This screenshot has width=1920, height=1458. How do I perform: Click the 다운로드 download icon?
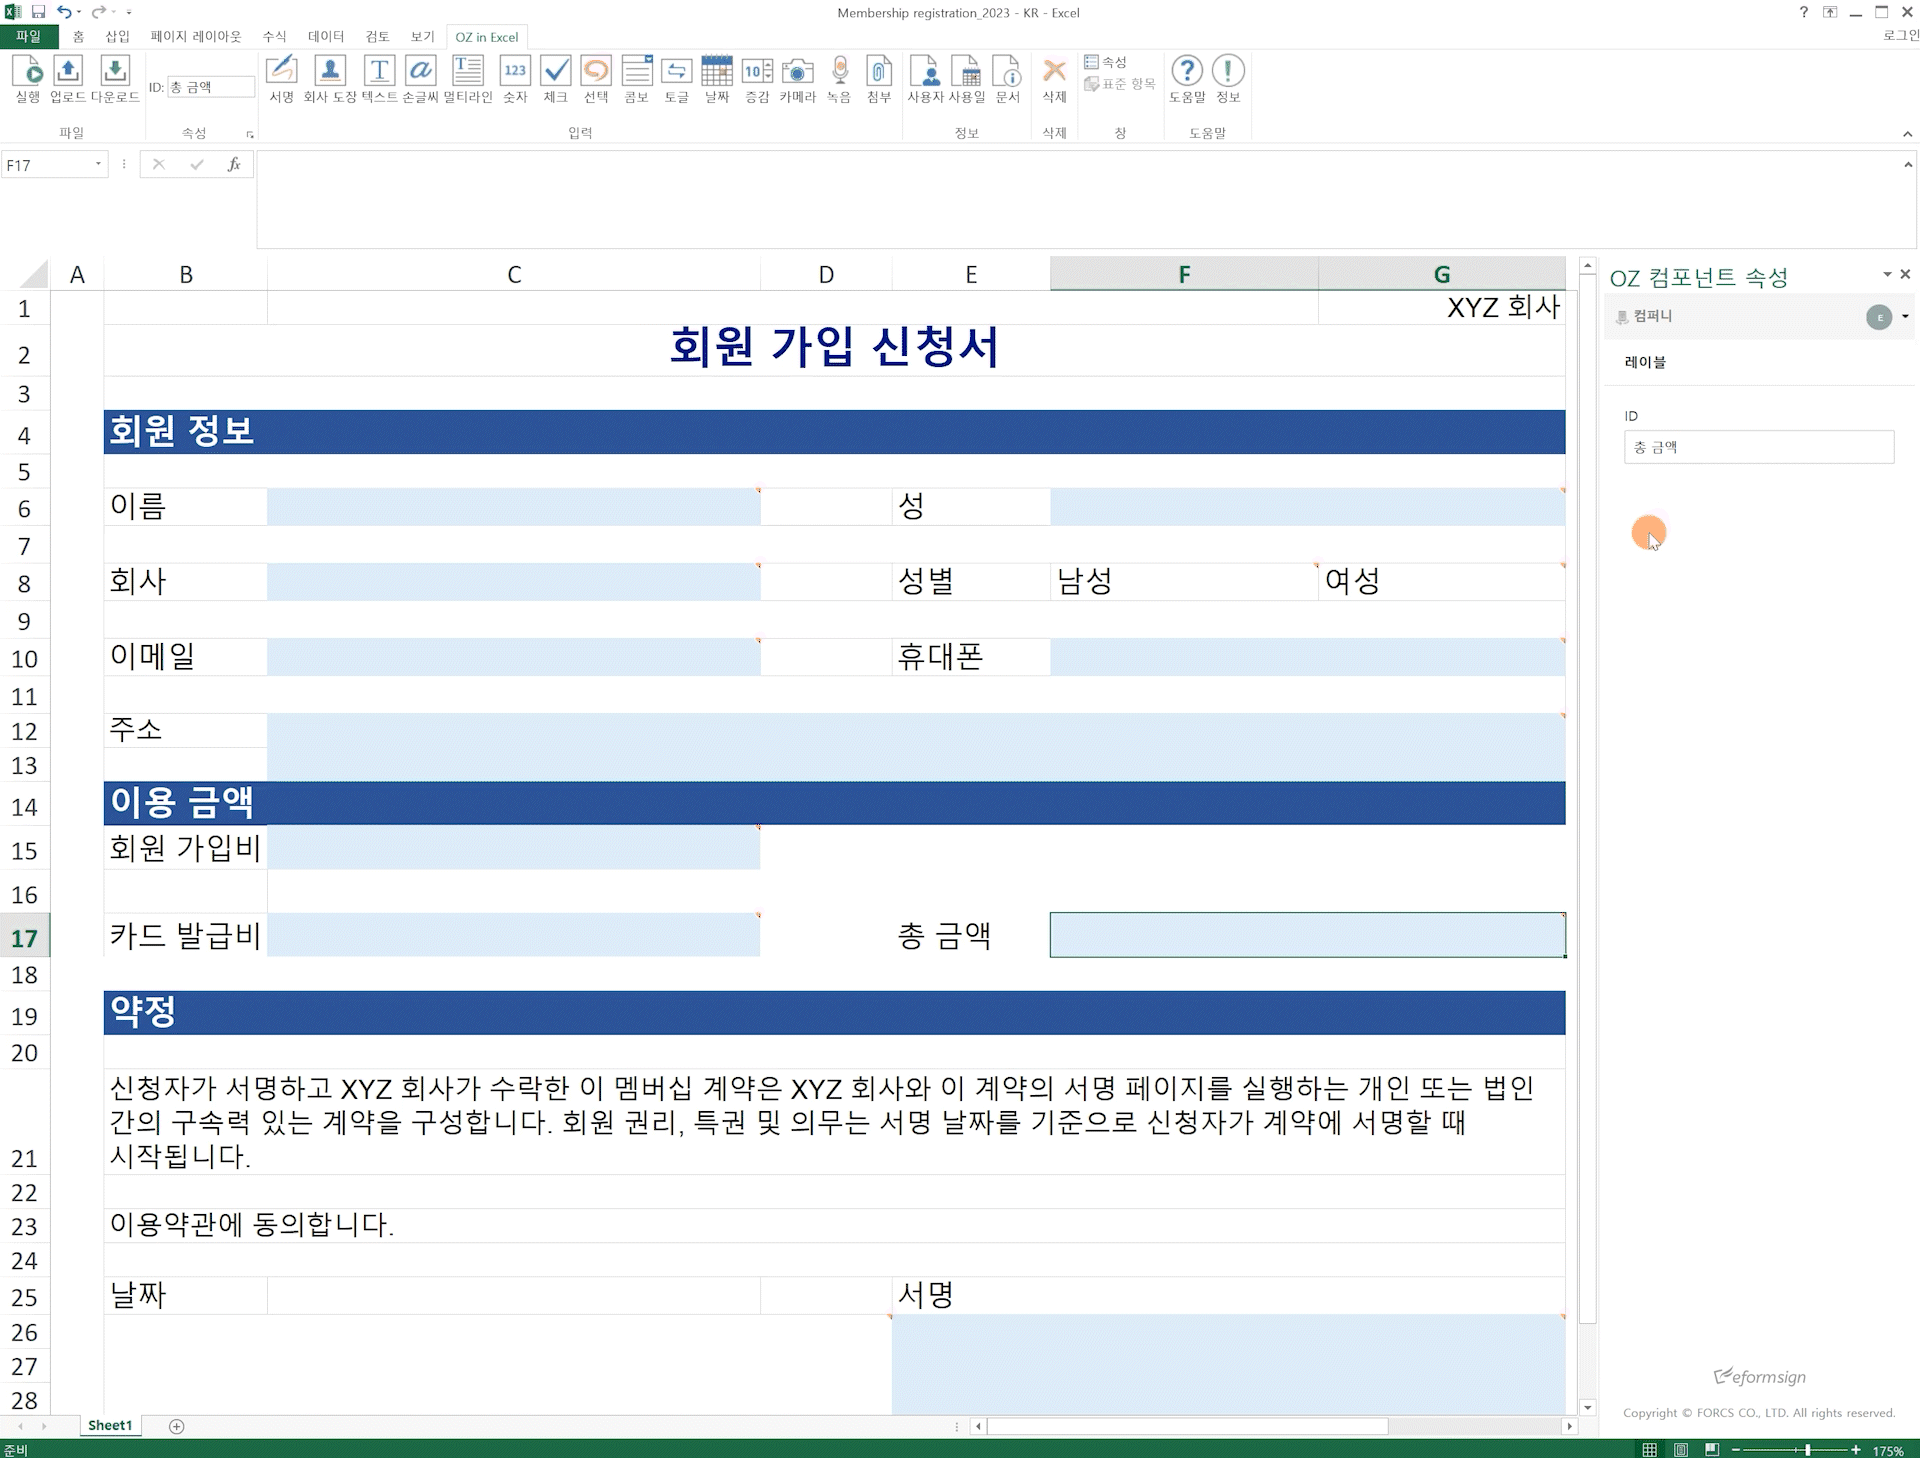pyautogui.click(x=115, y=79)
